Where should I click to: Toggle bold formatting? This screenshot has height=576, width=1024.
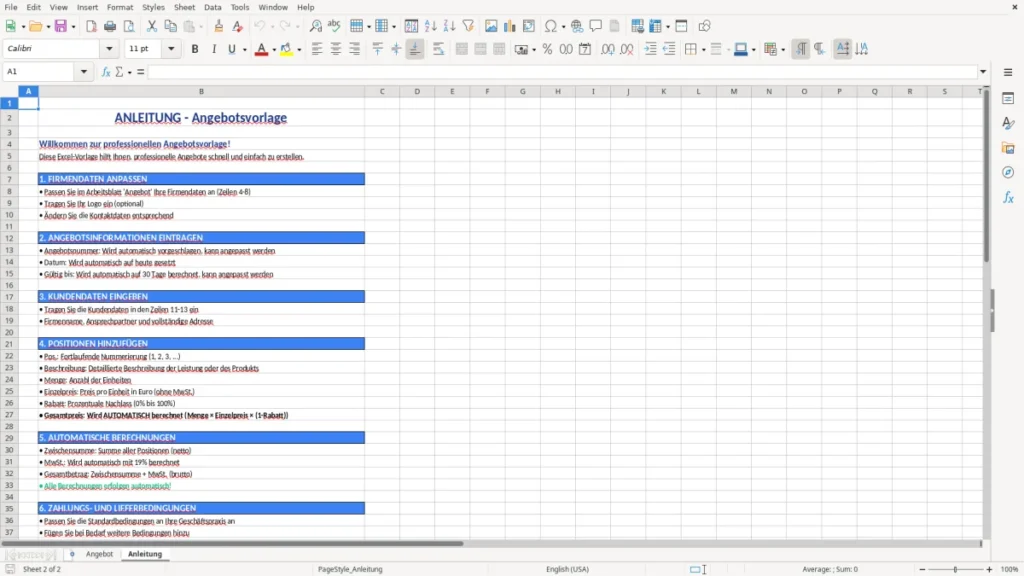(195, 49)
